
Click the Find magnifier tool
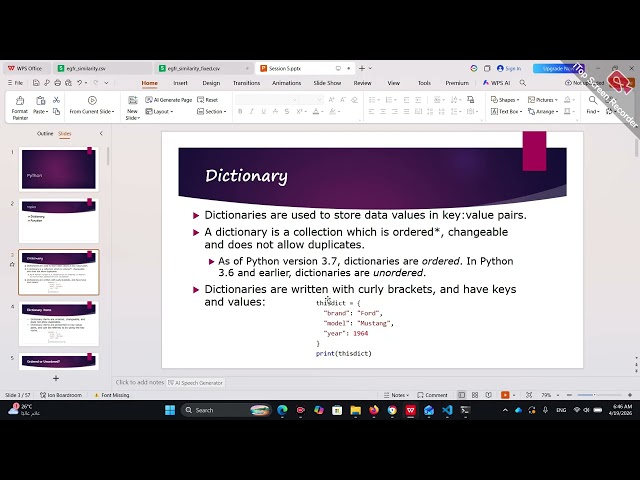coord(593,100)
